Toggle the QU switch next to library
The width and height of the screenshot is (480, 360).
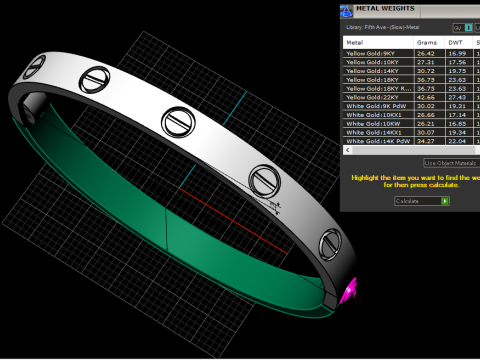coord(463,28)
